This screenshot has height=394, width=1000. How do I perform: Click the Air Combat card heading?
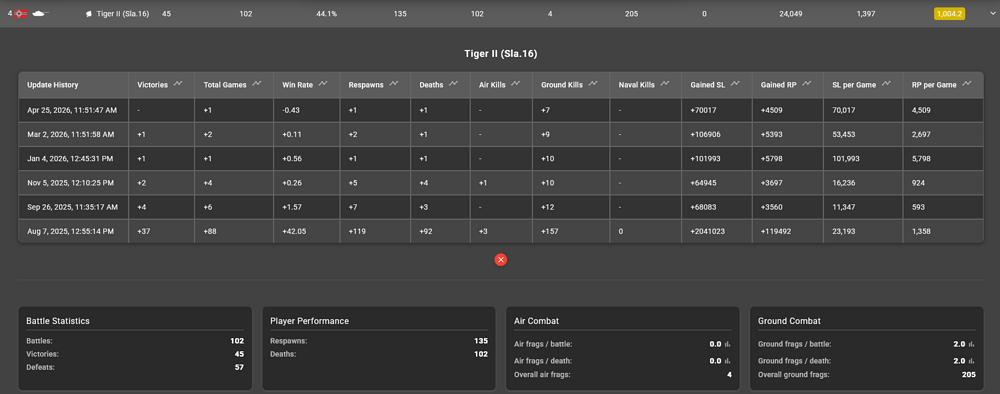[536, 321]
